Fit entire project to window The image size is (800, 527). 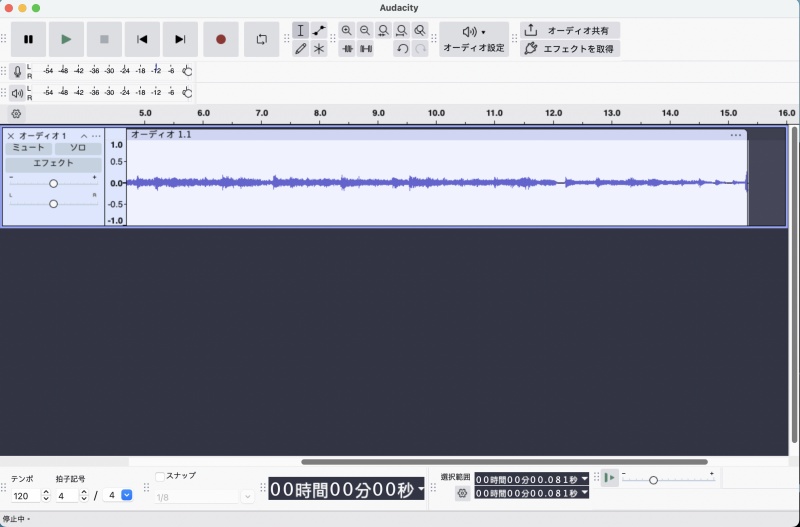pyautogui.click(x=402, y=31)
